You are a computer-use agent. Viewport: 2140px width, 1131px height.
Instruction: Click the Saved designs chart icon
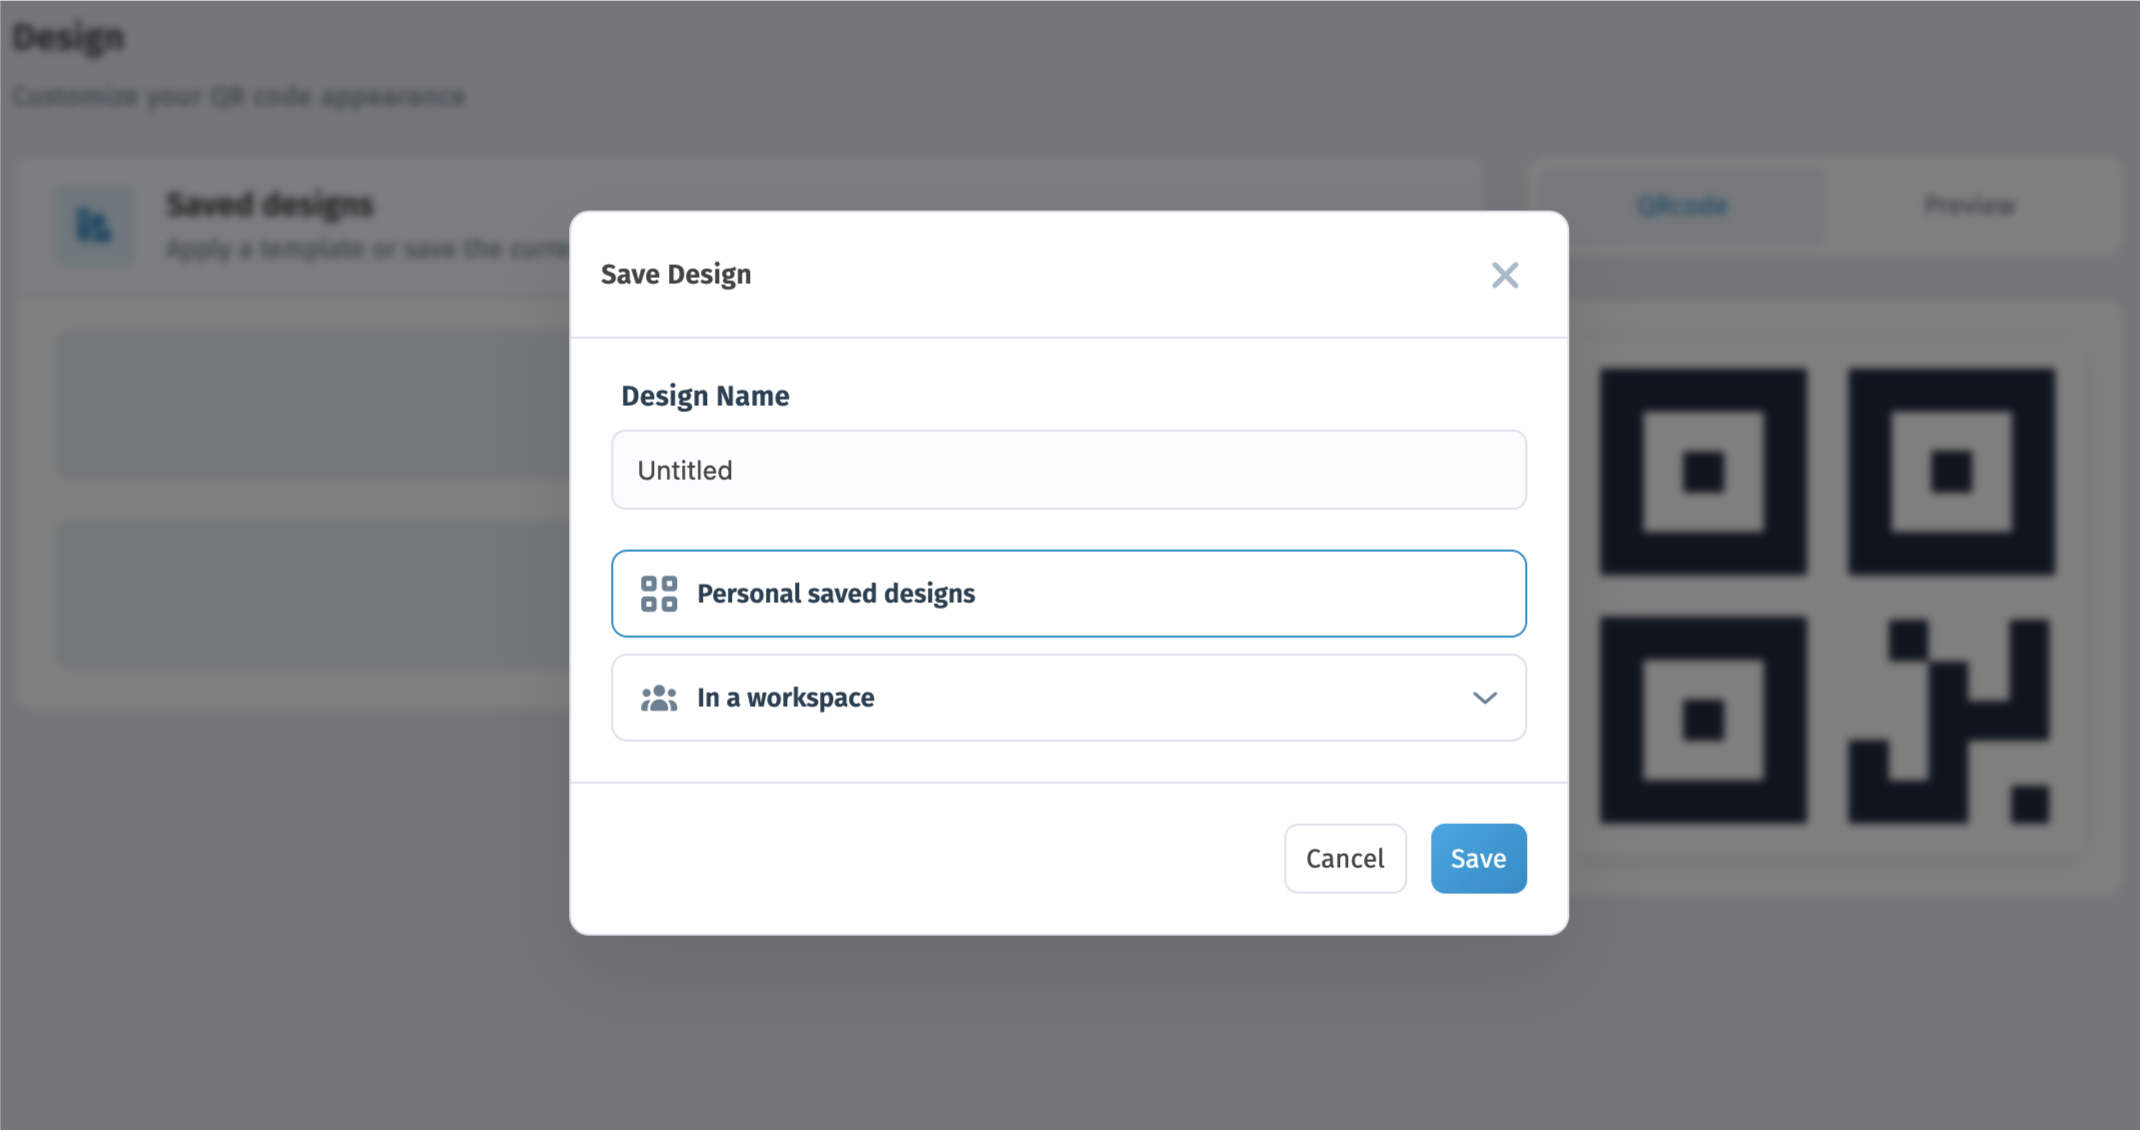click(x=94, y=226)
